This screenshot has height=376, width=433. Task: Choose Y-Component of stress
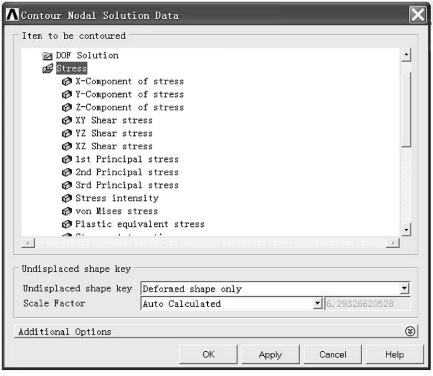(x=130, y=95)
